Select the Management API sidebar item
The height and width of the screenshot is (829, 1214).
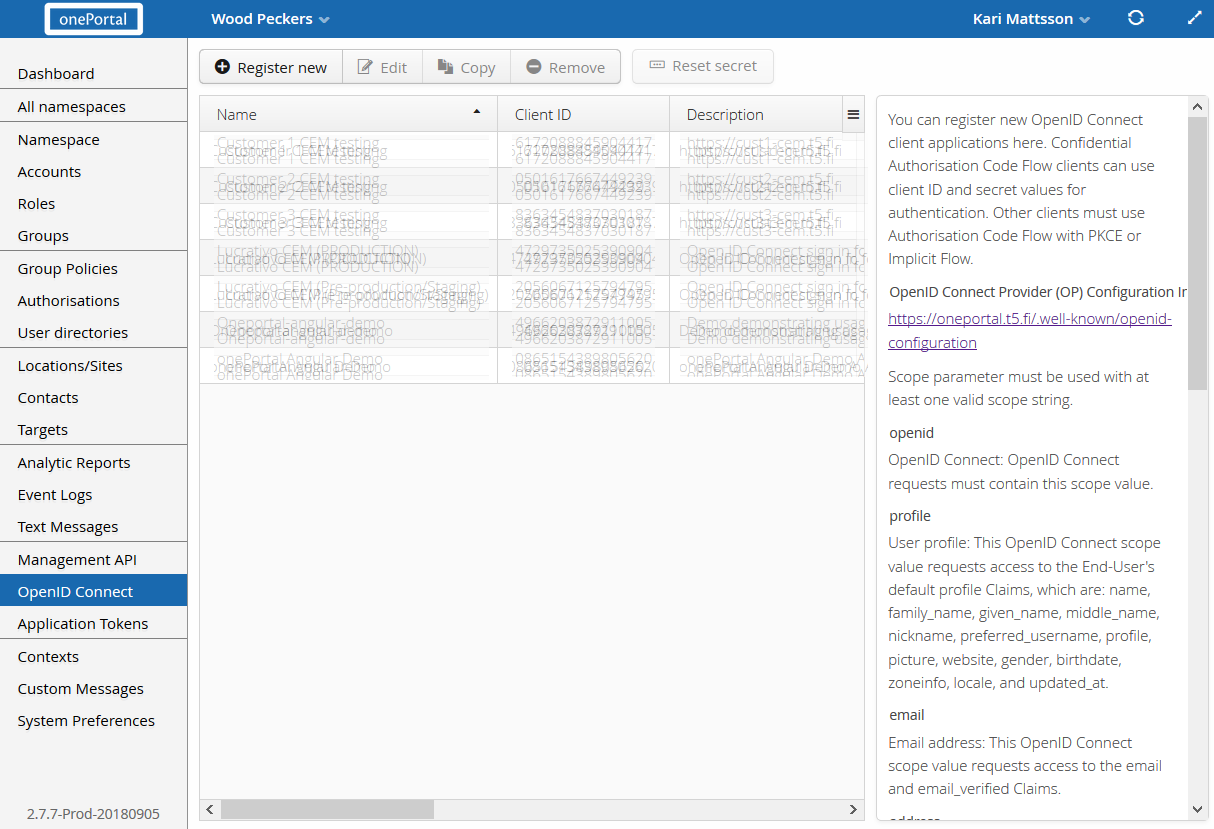point(77,559)
